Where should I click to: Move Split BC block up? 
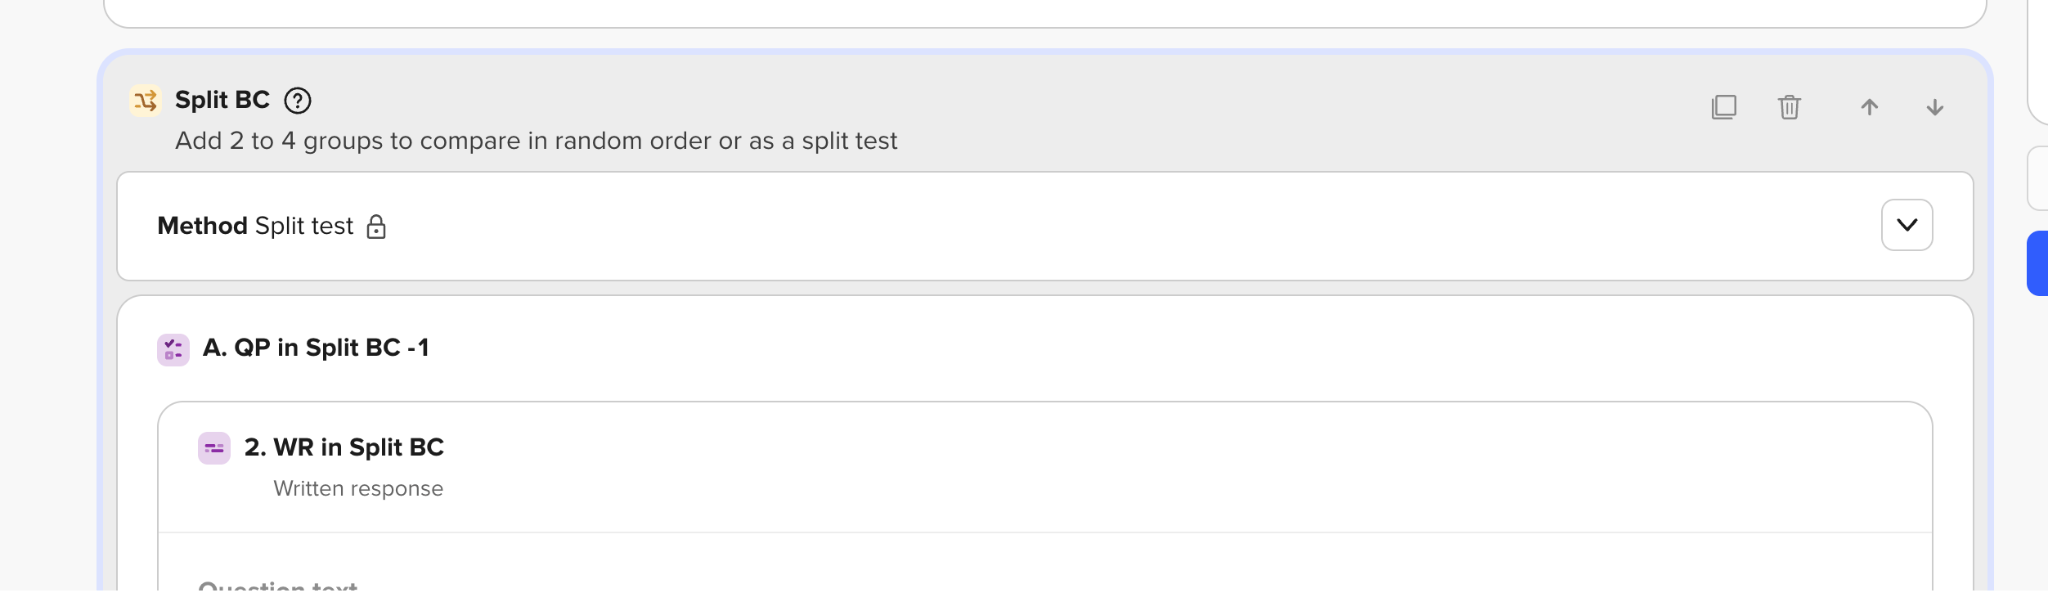coord(1869,107)
